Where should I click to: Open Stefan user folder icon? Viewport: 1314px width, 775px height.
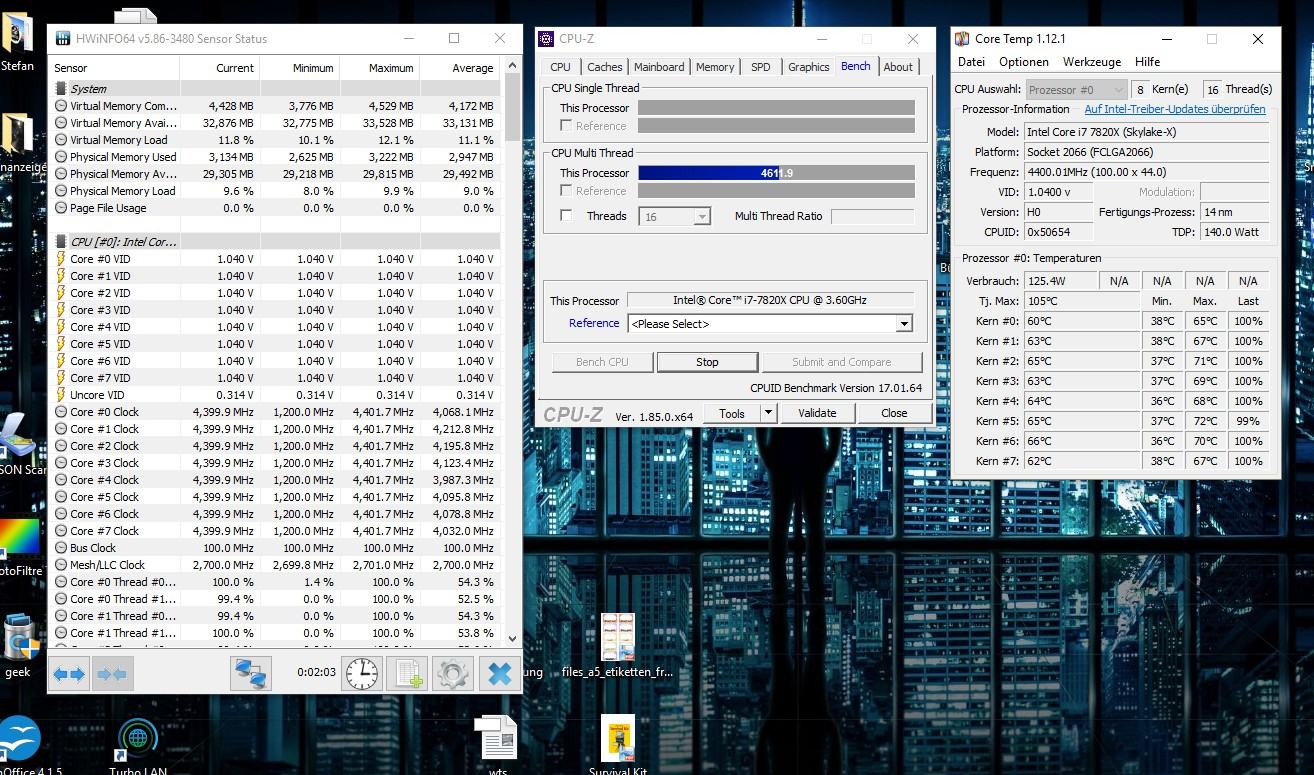tap(17, 42)
